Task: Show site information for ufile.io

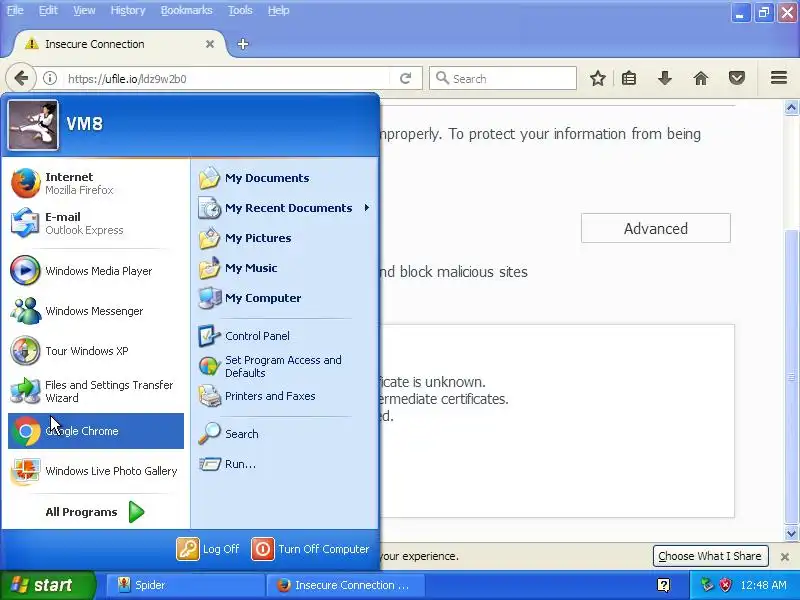Action: coord(49,79)
